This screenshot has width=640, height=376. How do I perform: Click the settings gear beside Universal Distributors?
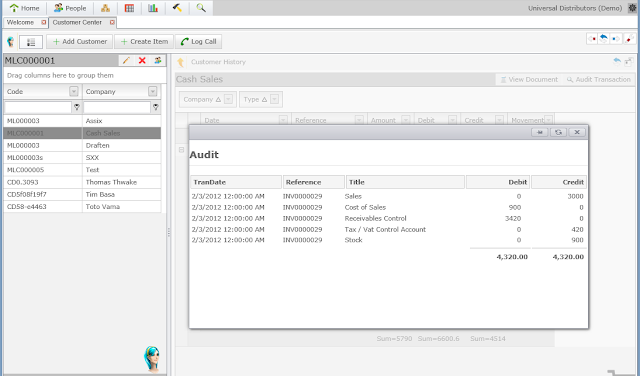(632, 8)
